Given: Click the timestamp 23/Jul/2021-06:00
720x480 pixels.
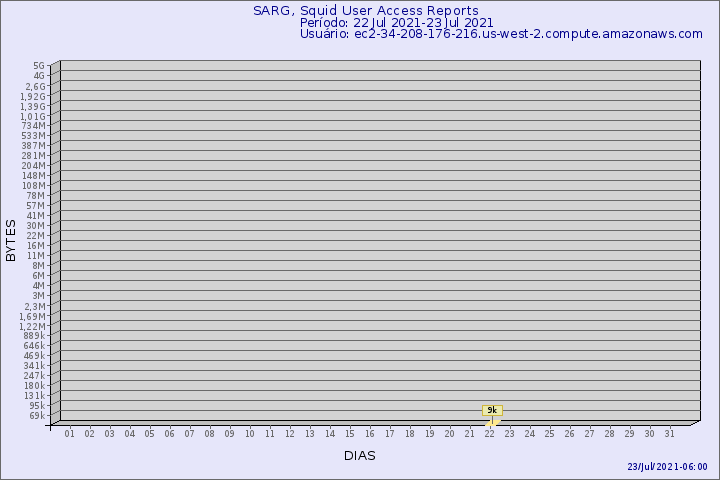Looking at the screenshot, I should point(667,467).
